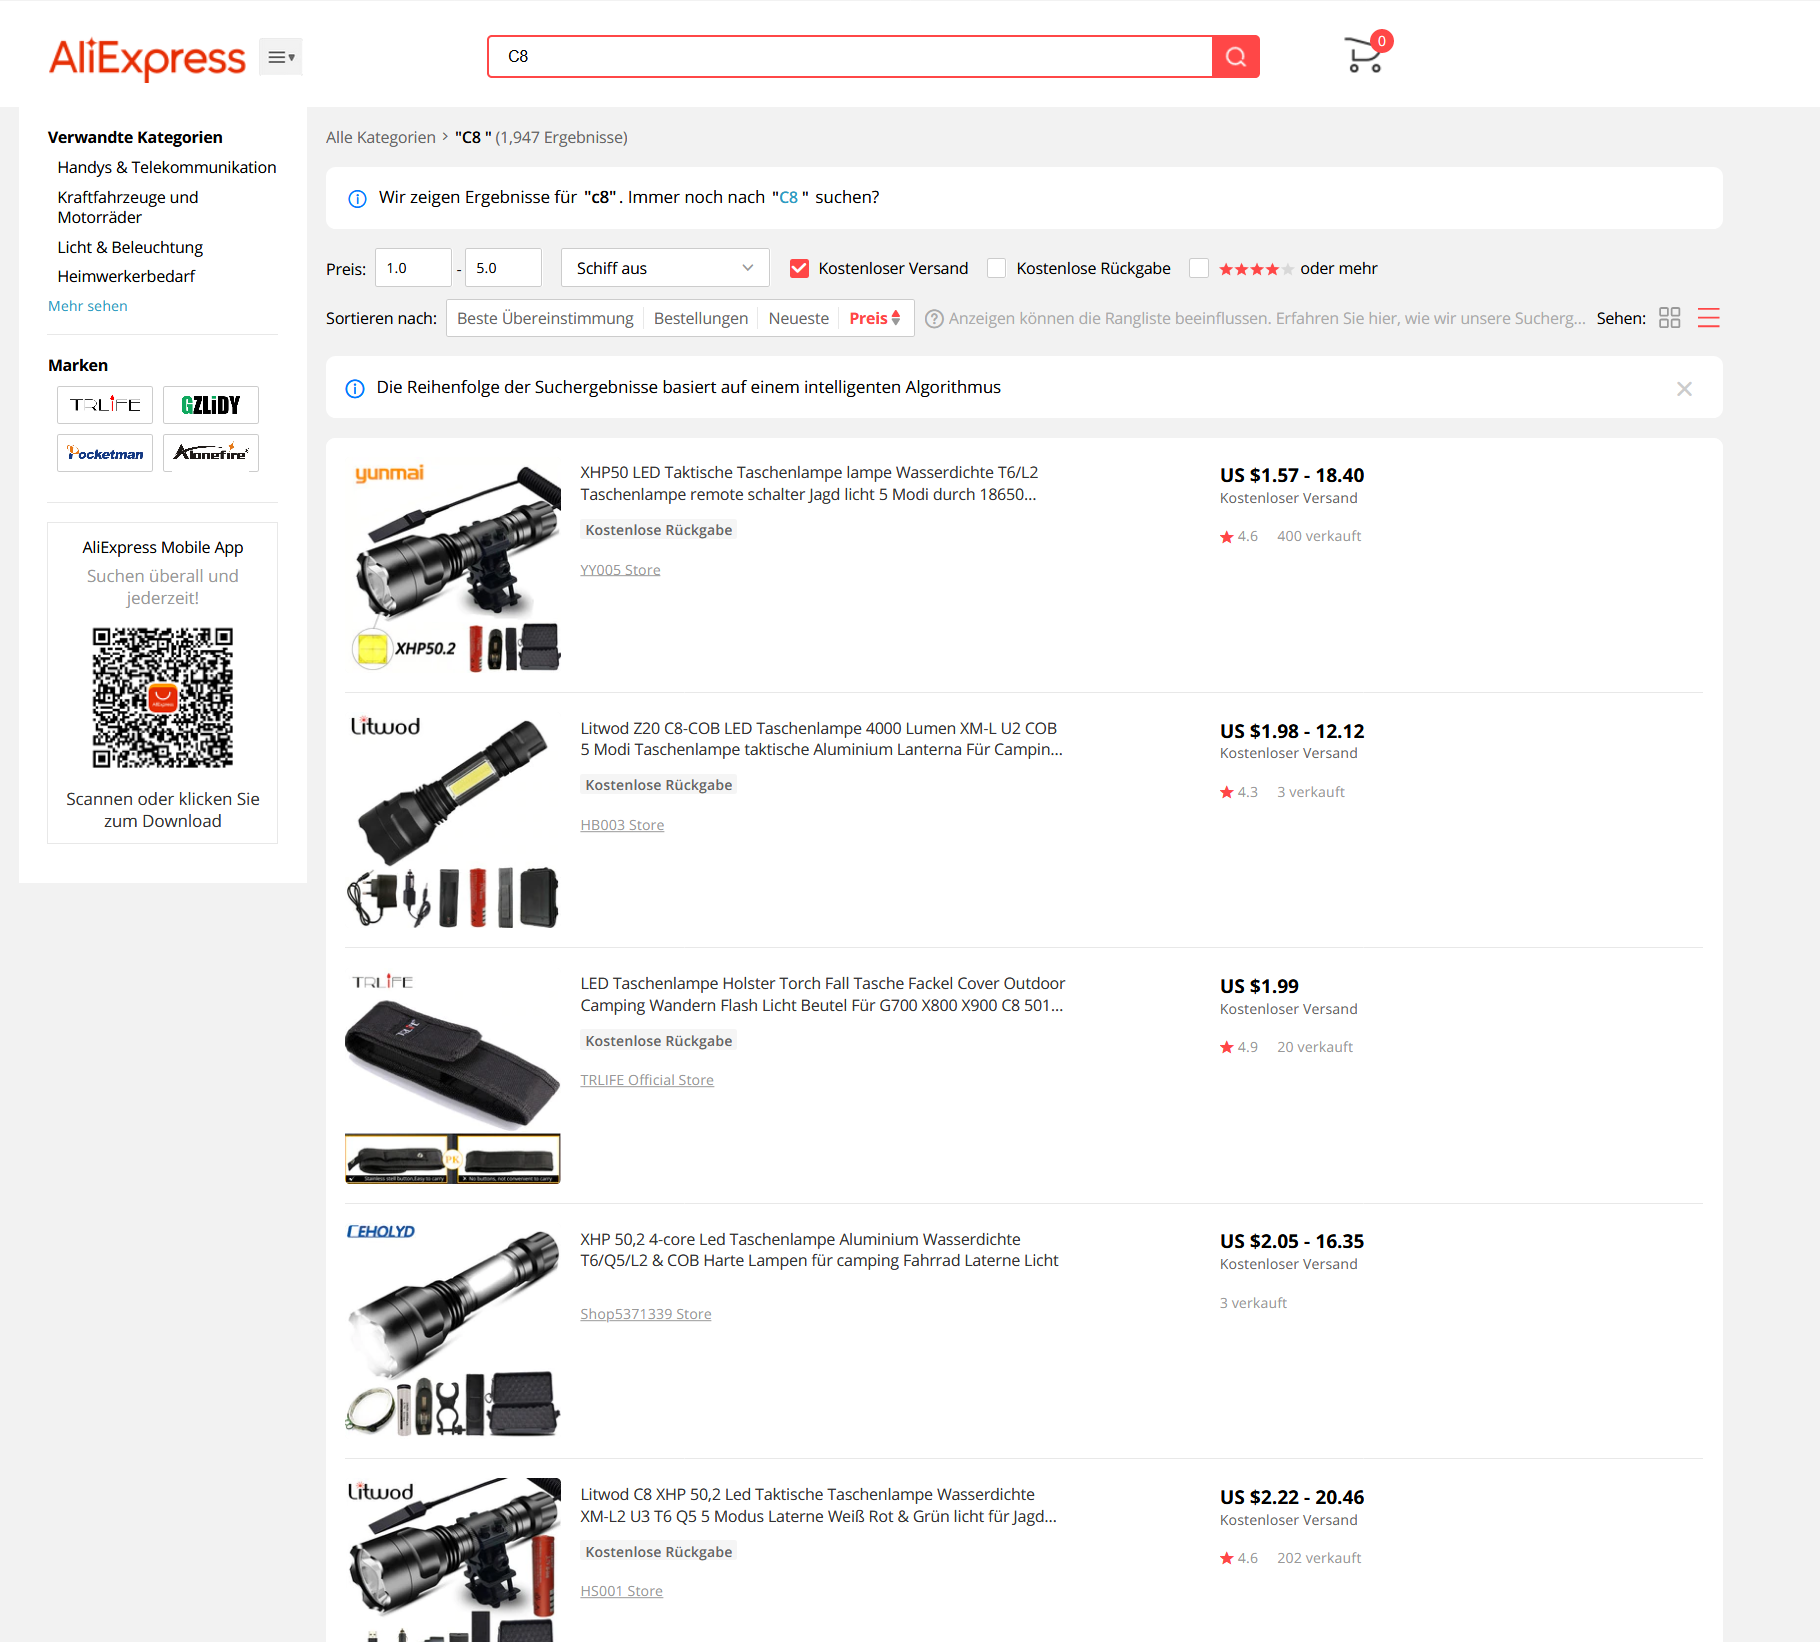Select the GZLIDY brand logo

point(211,405)
